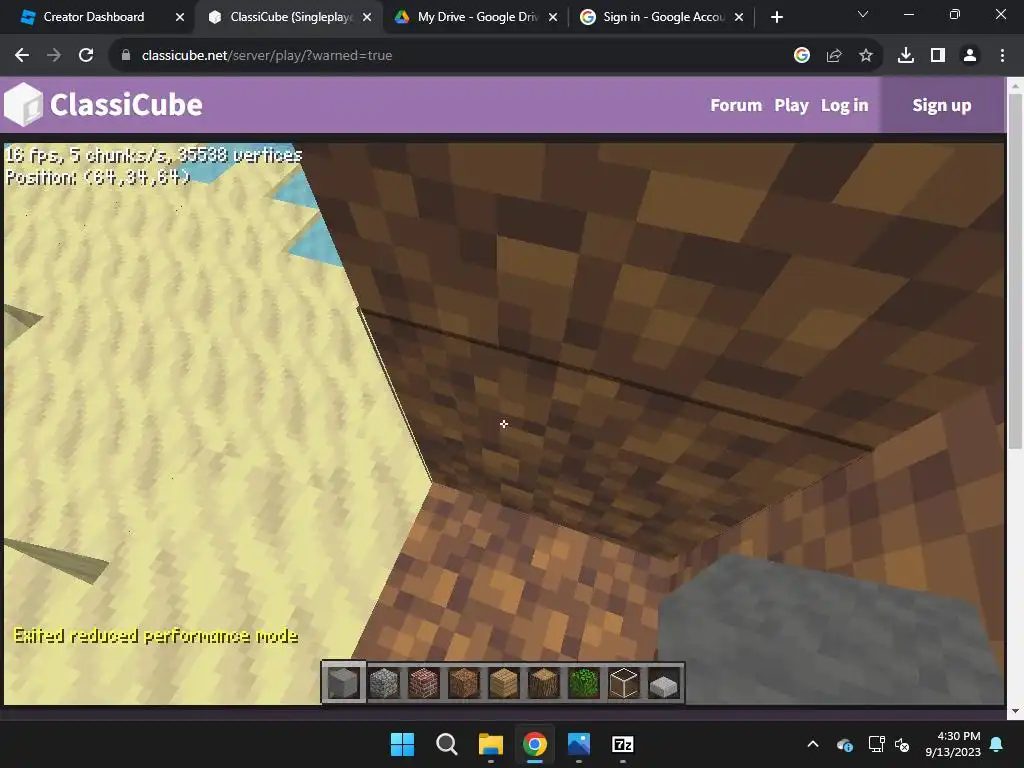Go back to previous page
Screen dimensions: 1024x768
pyautogui.click(x=22, y=56)
